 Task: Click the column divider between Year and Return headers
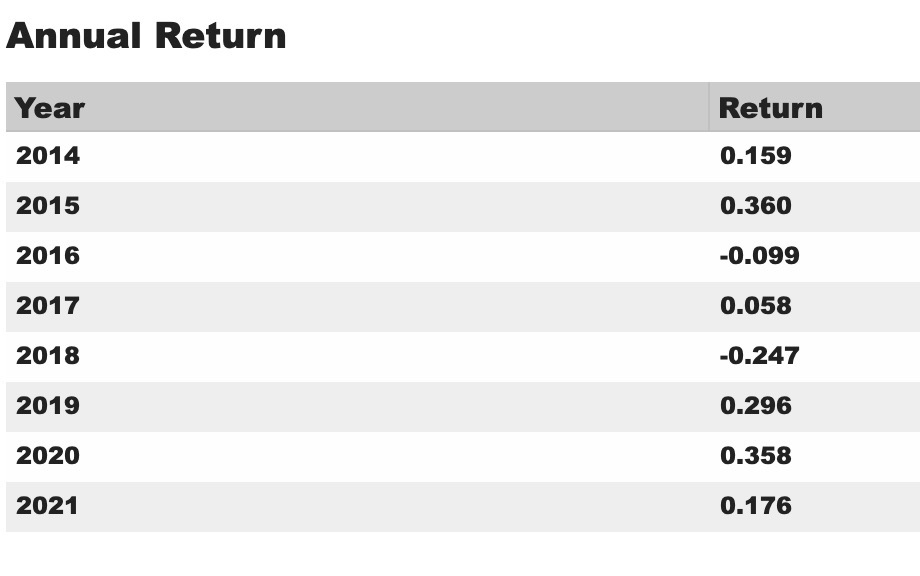pos(709,108)
